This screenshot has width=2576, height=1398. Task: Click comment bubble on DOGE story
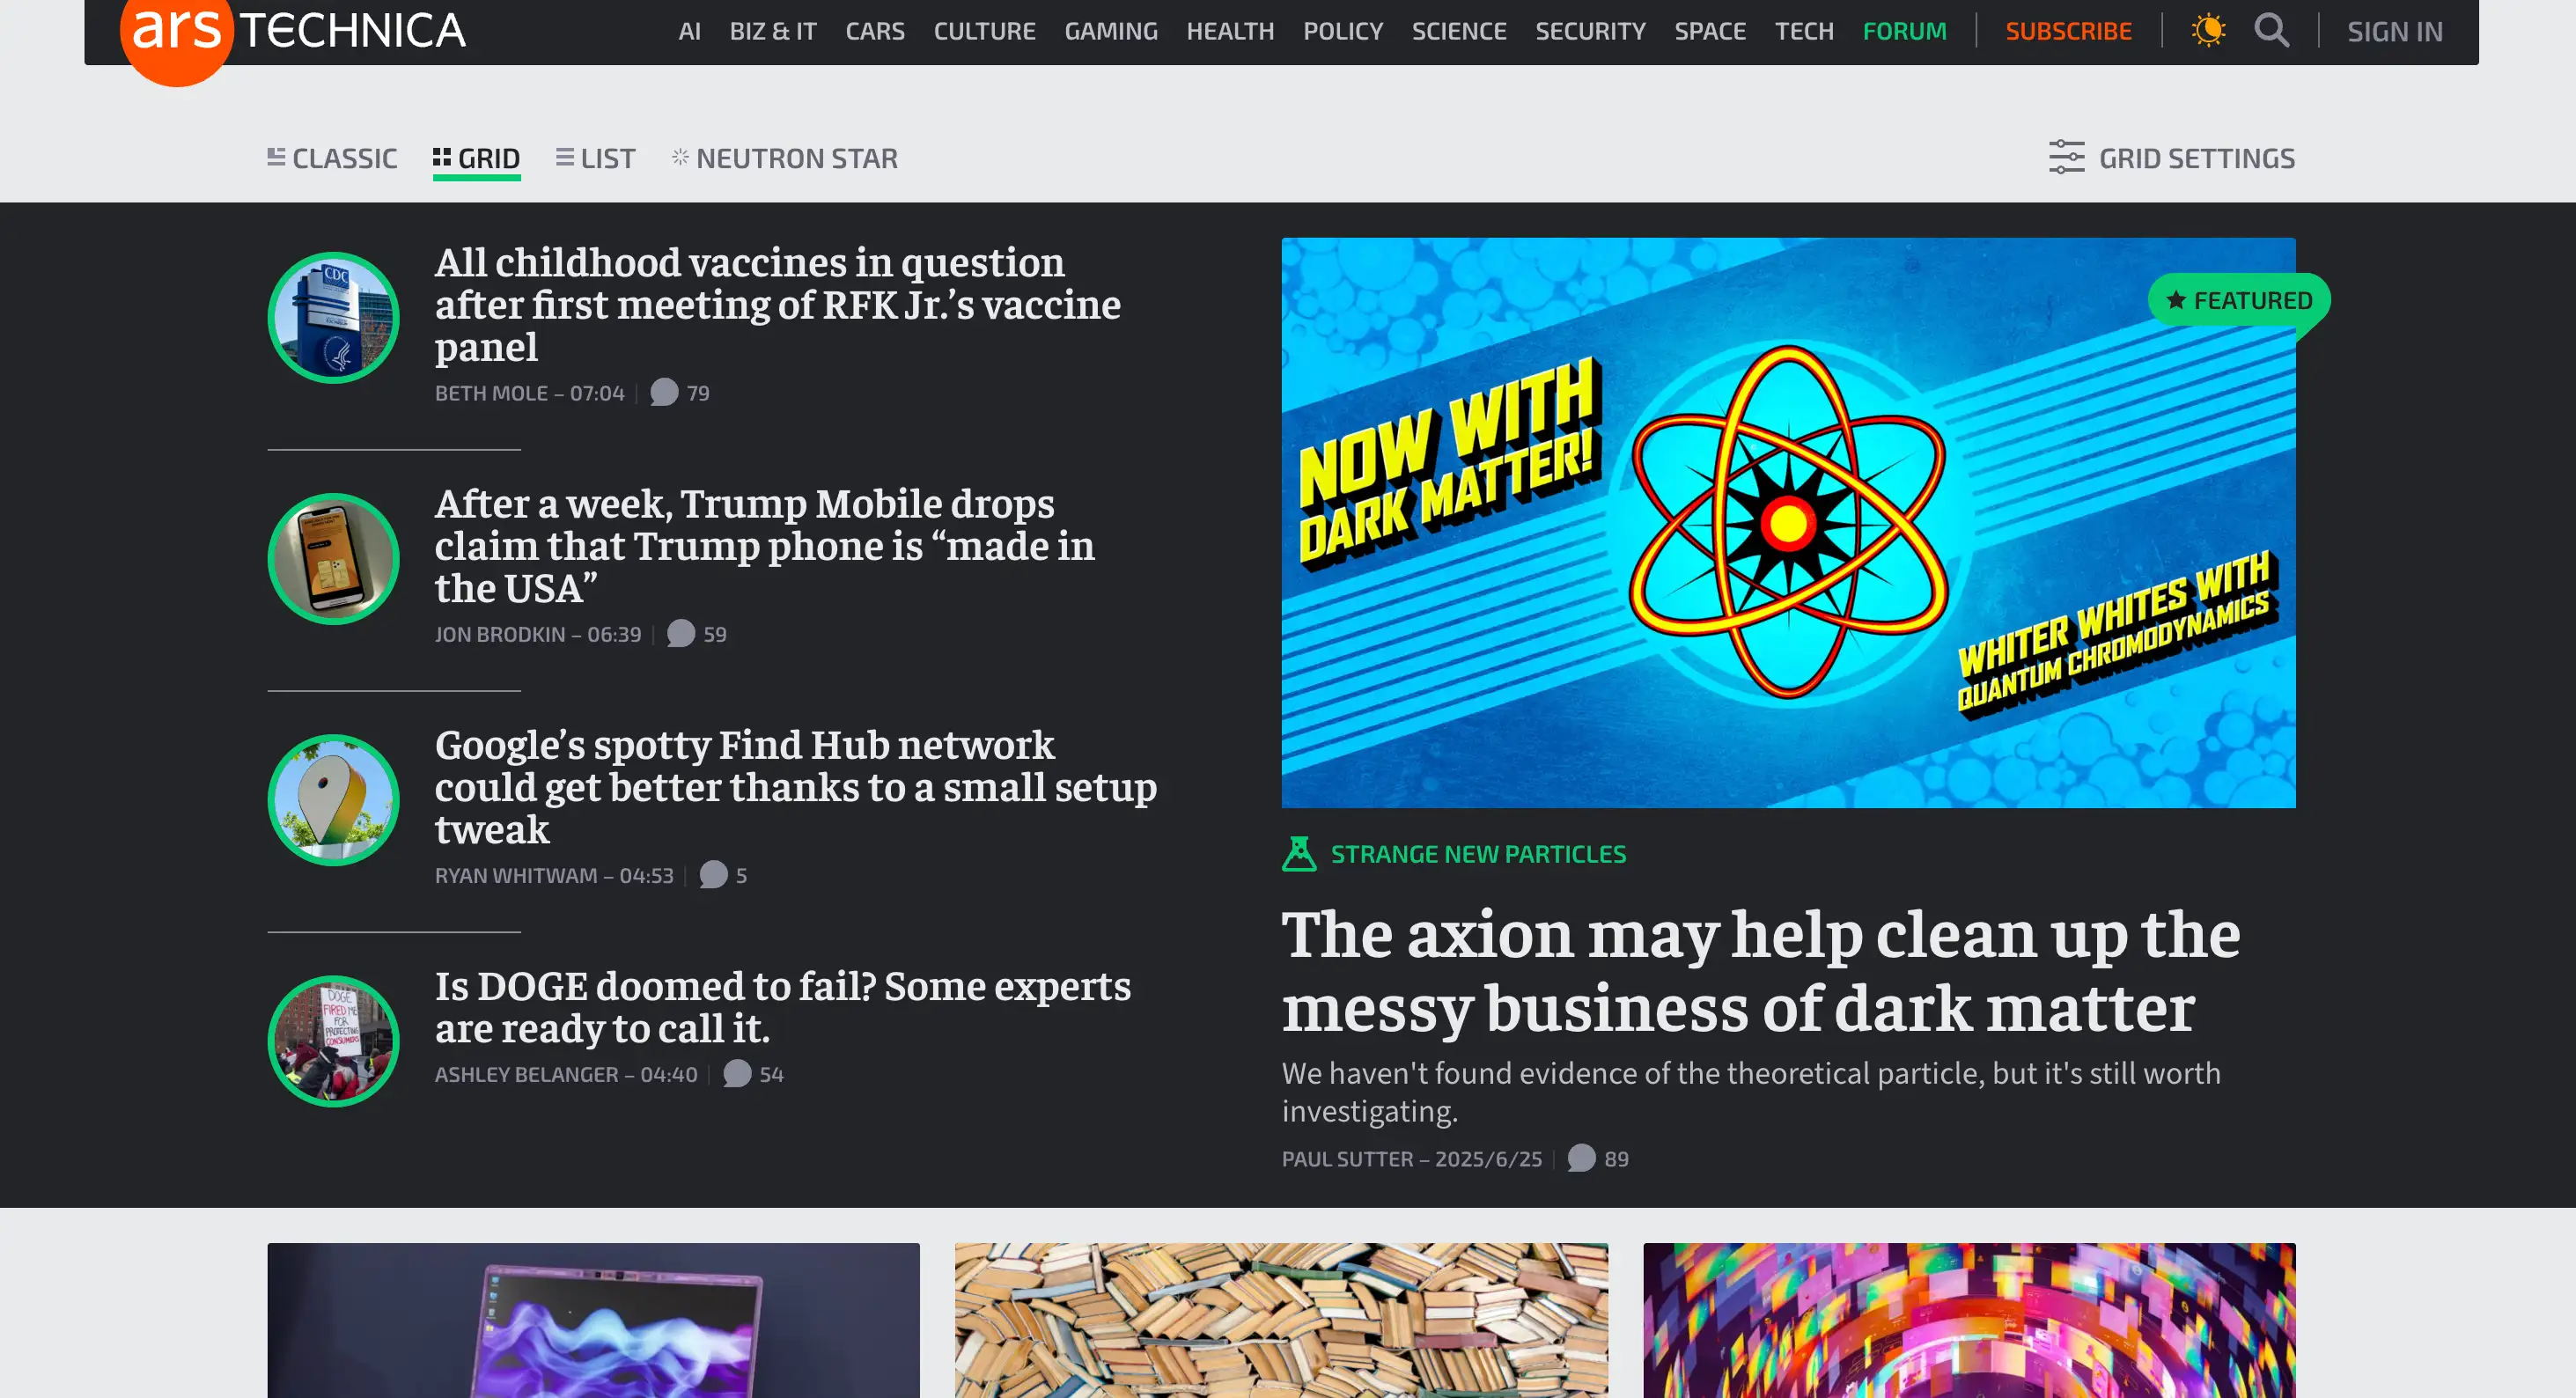(x=737, y=1073)
